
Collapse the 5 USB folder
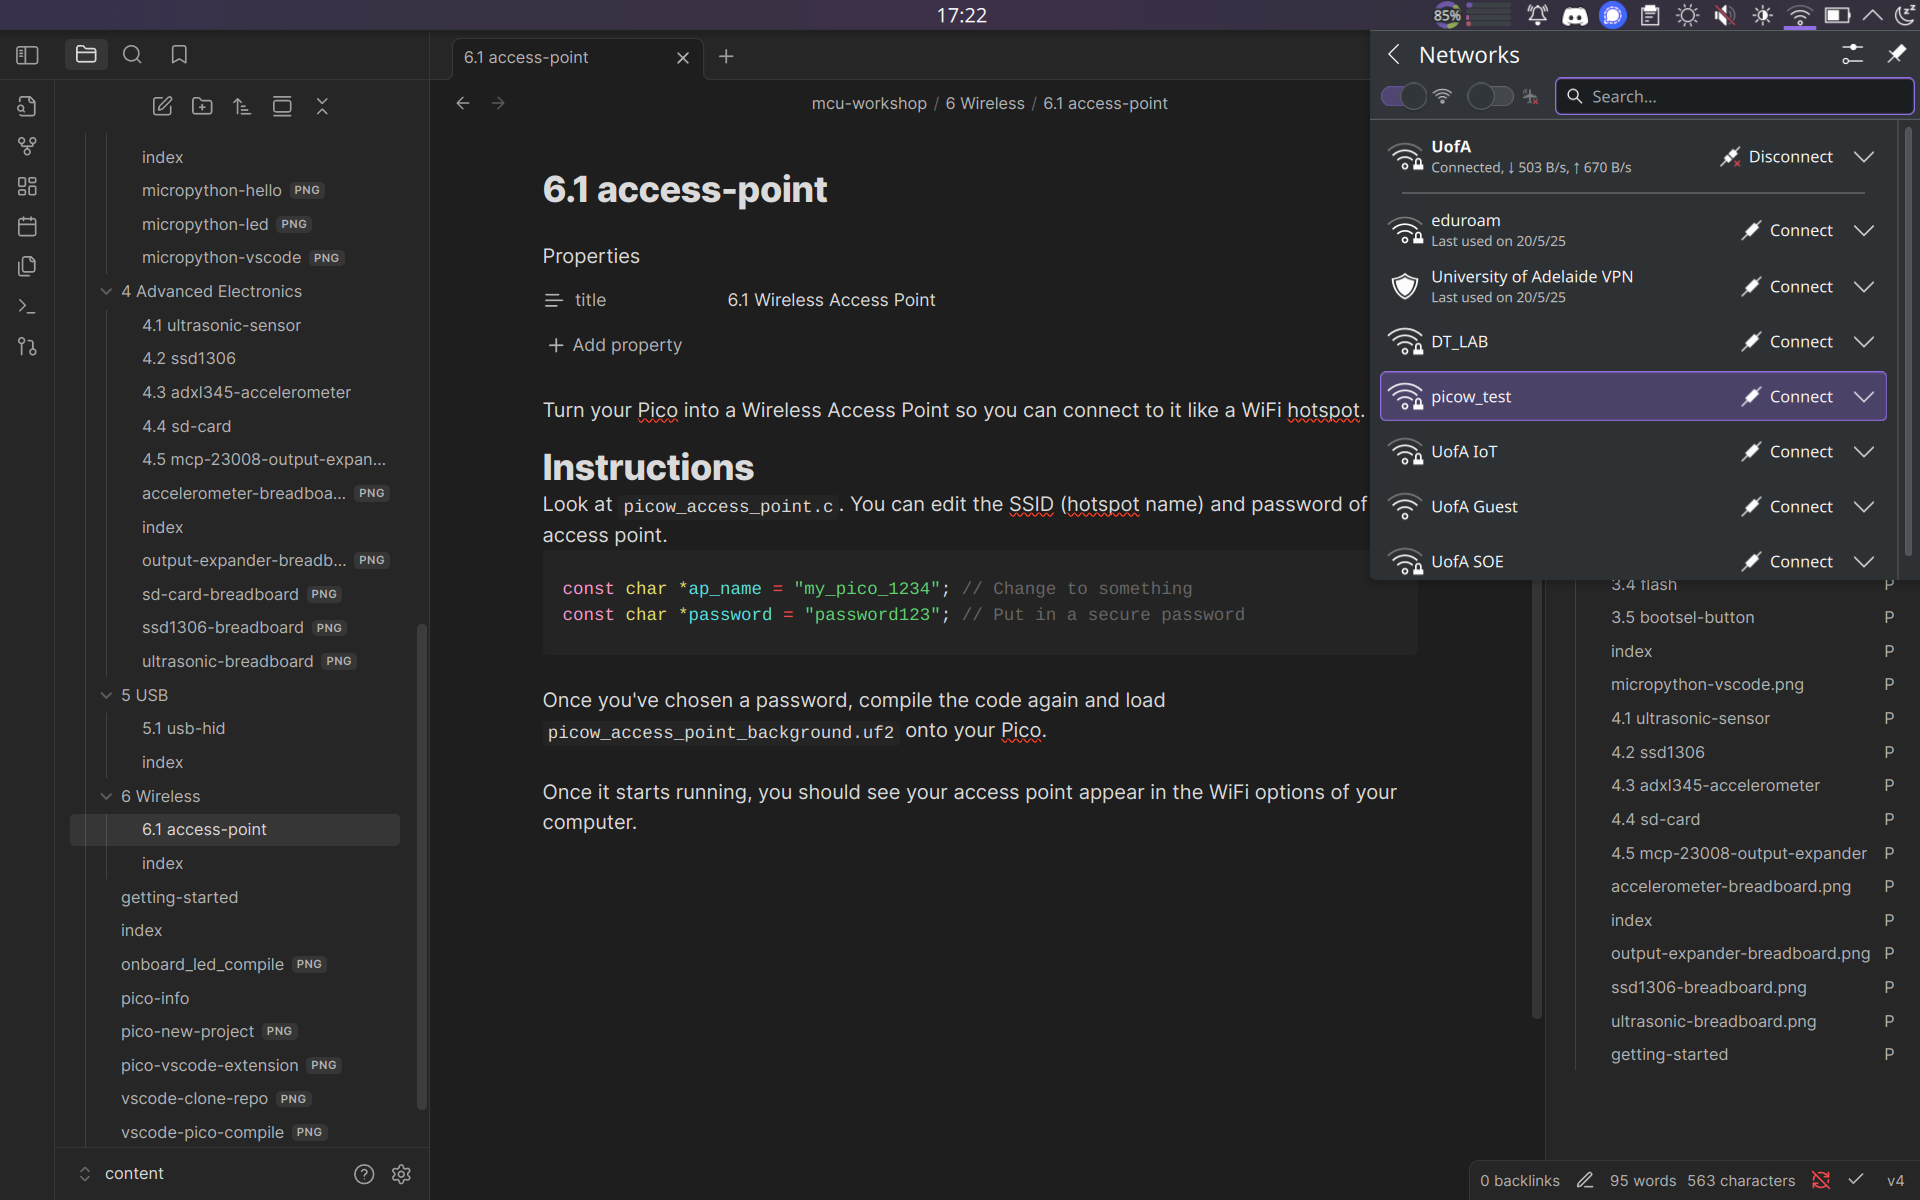tap(106, 695)
